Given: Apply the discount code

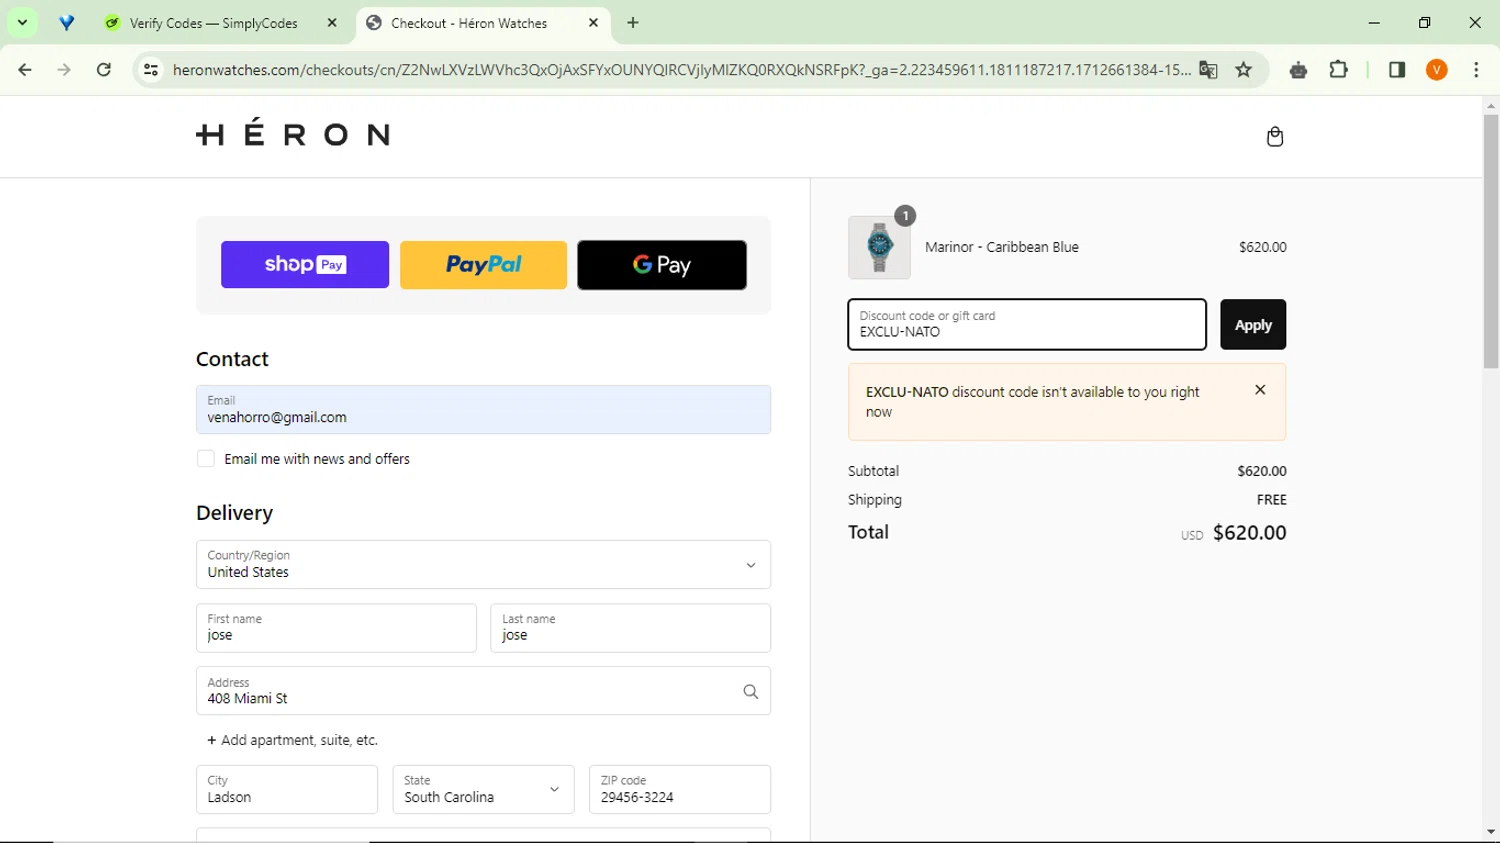Looking at the screenshot, I should pyautogui.click(x=1253, y=325).
